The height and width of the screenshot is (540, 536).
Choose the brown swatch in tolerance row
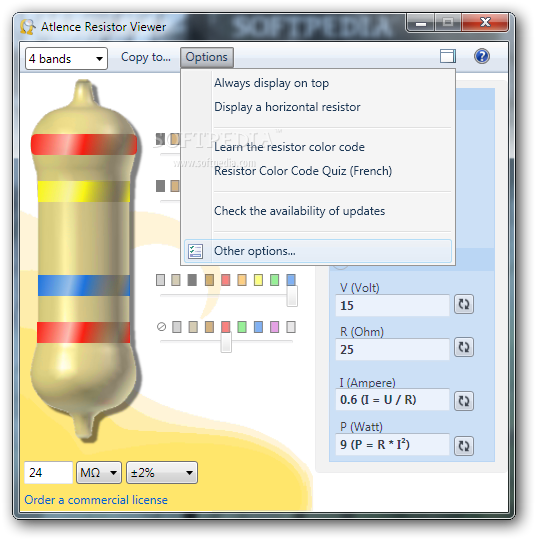(x=209, y=327)
